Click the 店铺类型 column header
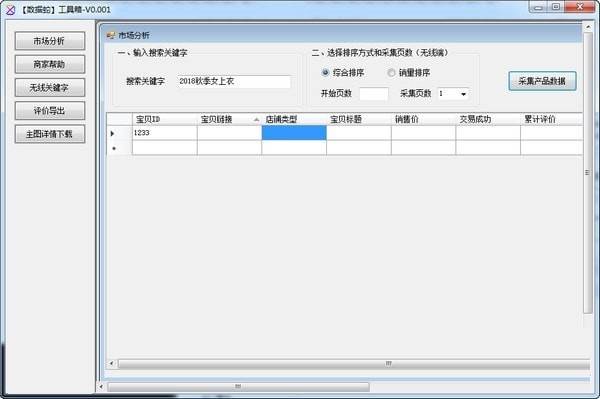The image size is (600, 399). pyautogui.click(x=294, y=119)
